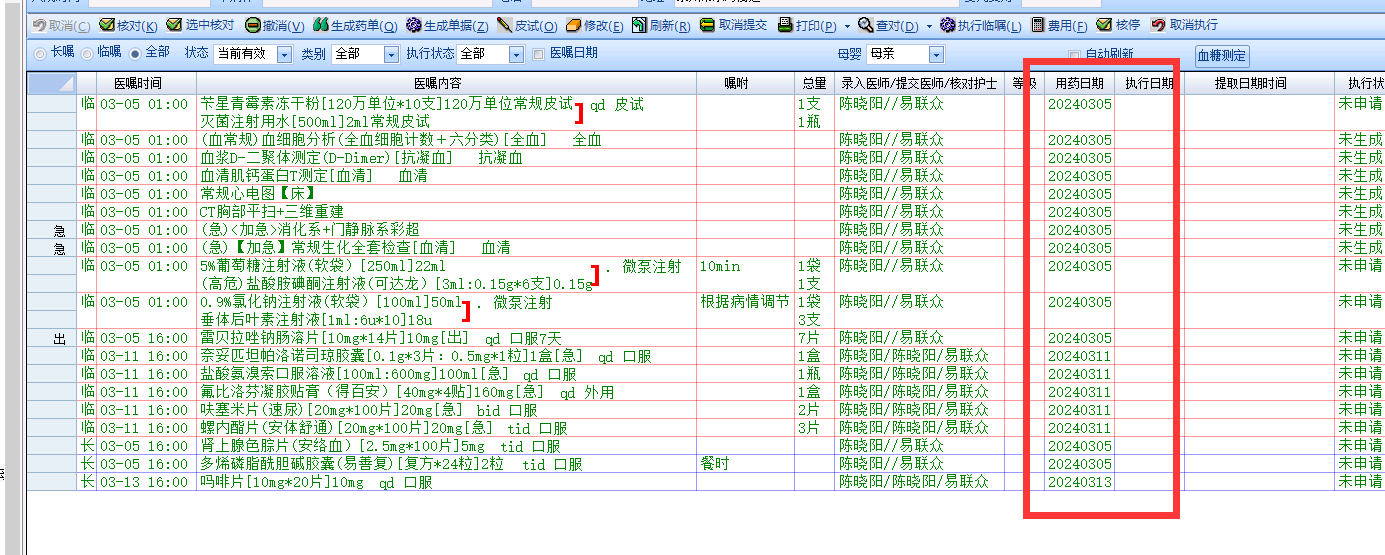The height and width of the screenshot is (555, 1385).
Task: Select the 血清肌钙蛋白T测定 order row
Action: 705,176
